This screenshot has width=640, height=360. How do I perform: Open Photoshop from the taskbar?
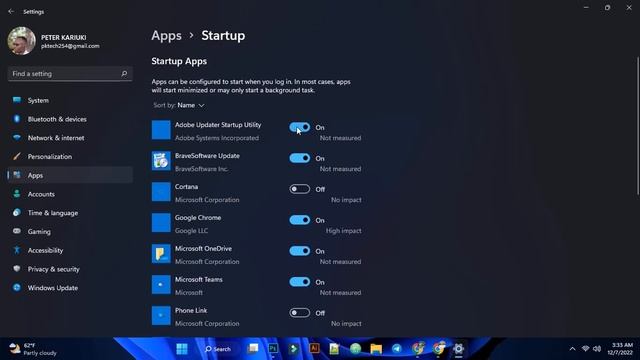[273, 349]
